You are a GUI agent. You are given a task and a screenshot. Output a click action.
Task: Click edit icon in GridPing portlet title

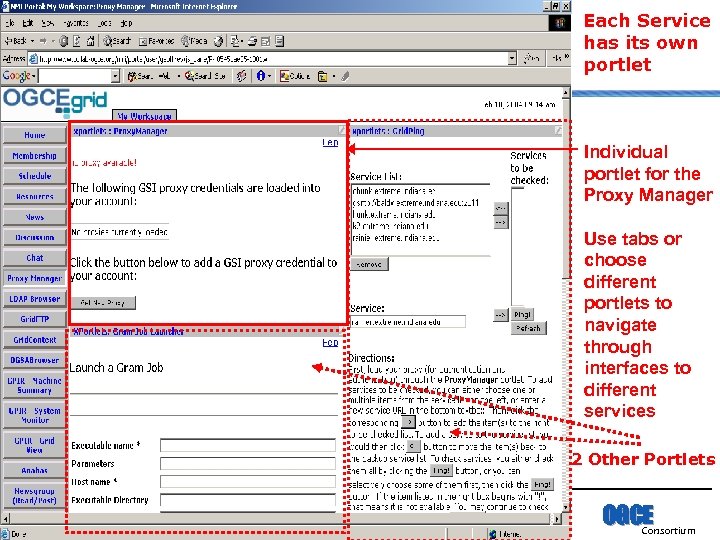tap(558, 130)
